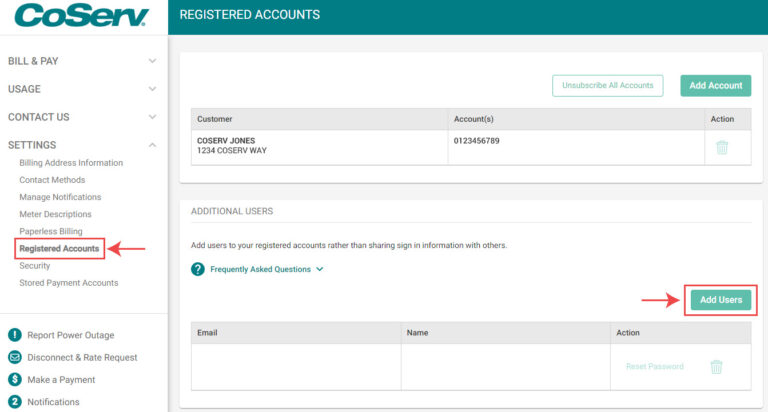Click the Notifications count badge icon
The height and width of the screenshot is (412, 768).
coord(15,402)
